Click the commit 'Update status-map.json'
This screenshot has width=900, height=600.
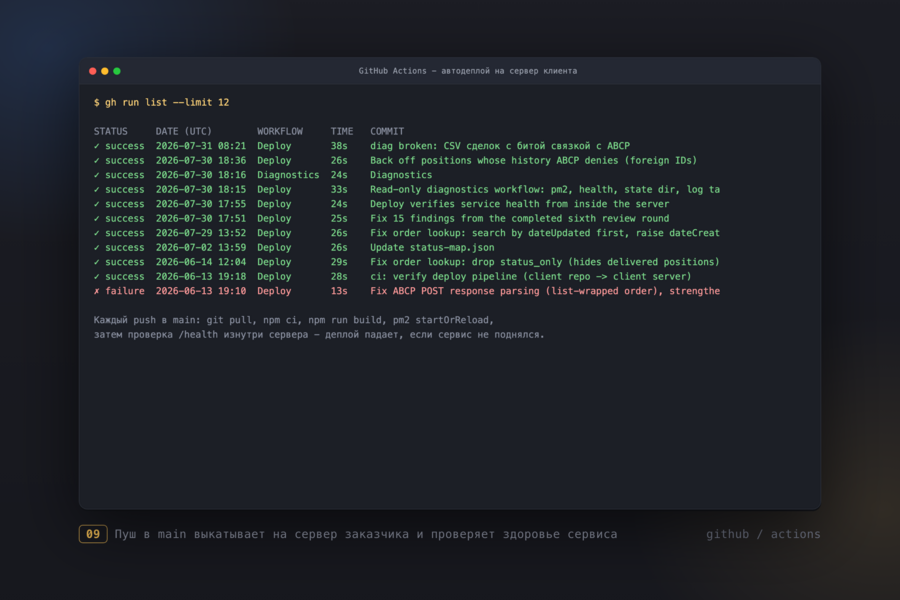click(x=432, y=247)
